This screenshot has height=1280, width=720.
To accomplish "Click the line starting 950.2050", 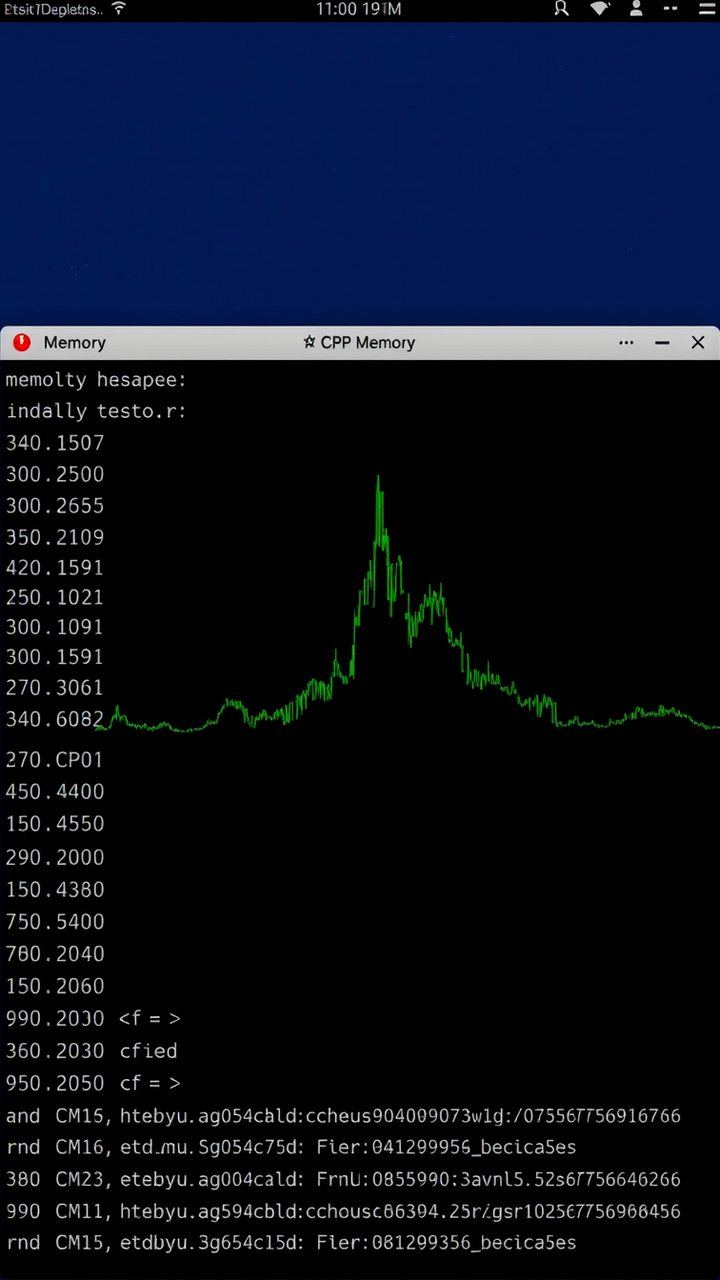I will 93,1083.
